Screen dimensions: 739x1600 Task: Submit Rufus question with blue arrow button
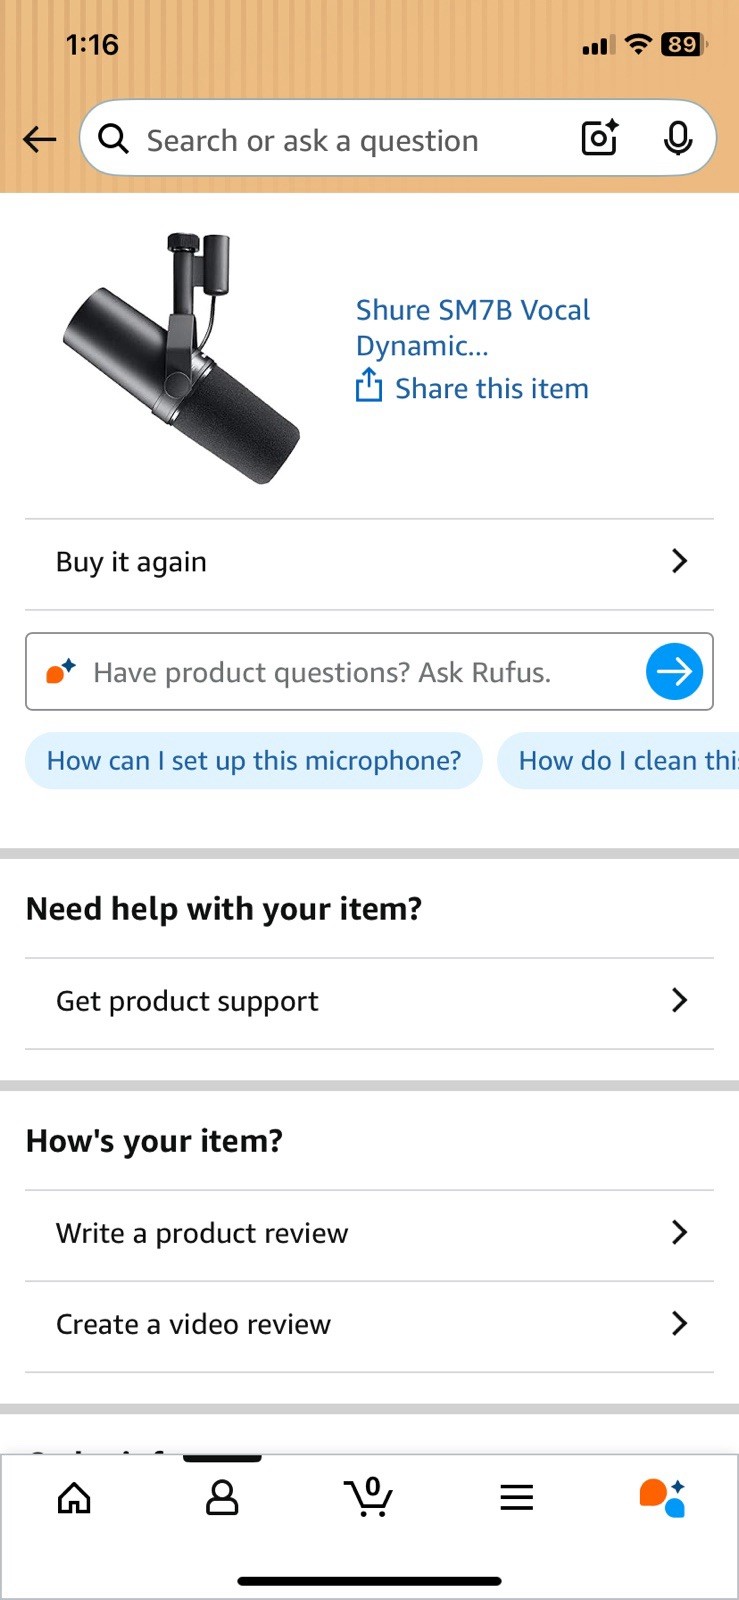(674, 671)
